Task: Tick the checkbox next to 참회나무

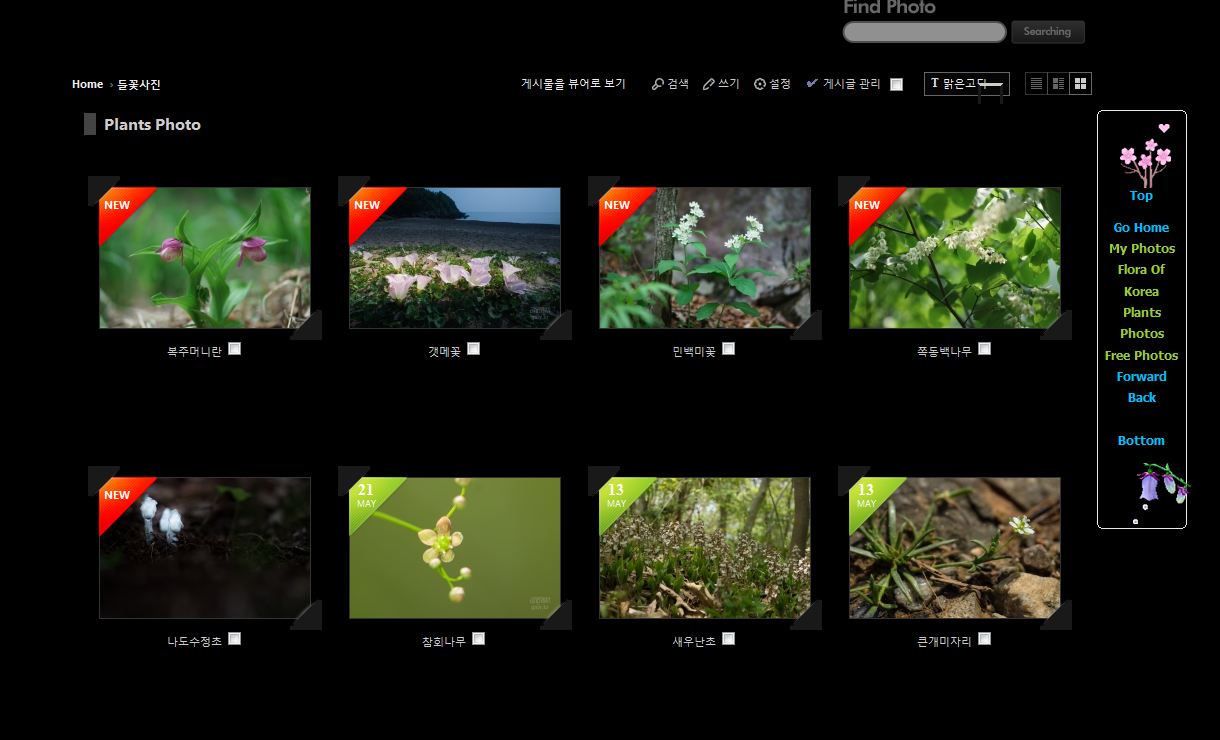Action: click(478, 639)
